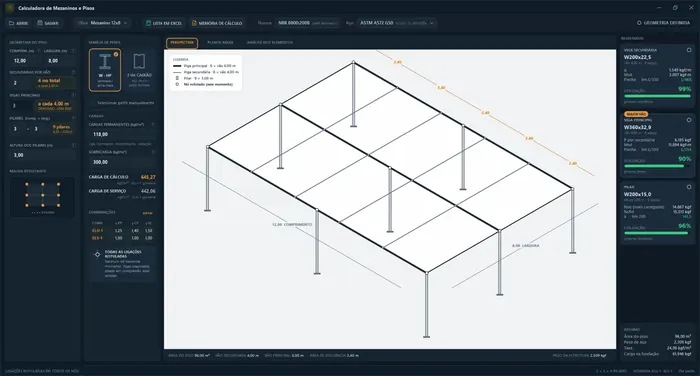Click help icon beside Vigas principais
The image size is (700, 376).
click(73, 95)
